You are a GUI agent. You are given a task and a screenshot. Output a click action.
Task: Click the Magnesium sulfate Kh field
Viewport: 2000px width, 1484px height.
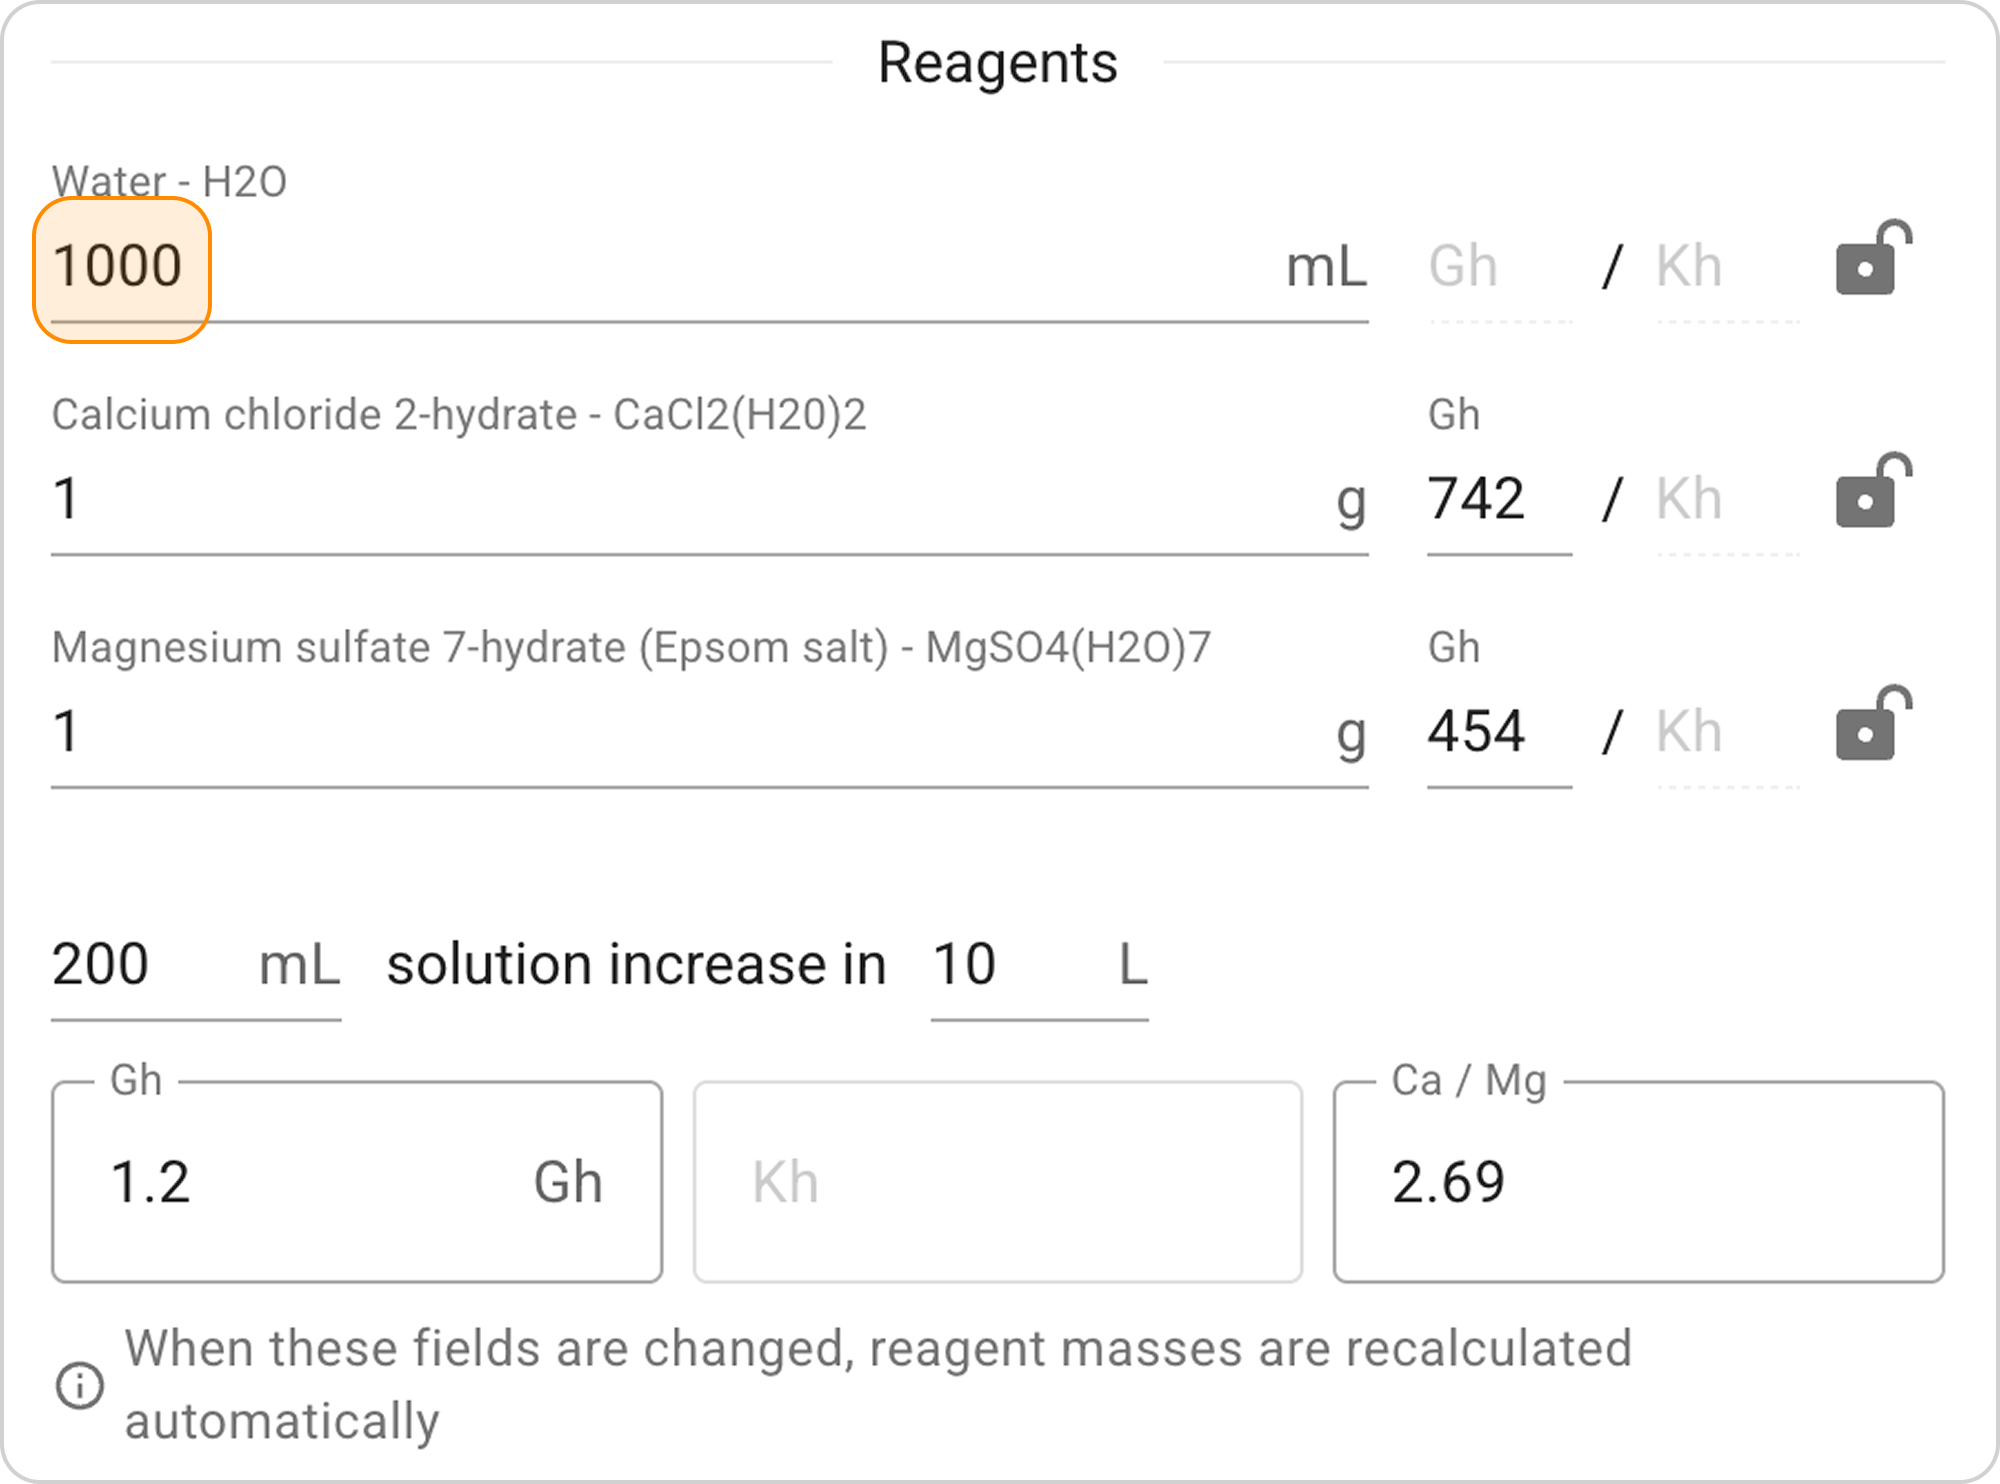[1726, 733]
